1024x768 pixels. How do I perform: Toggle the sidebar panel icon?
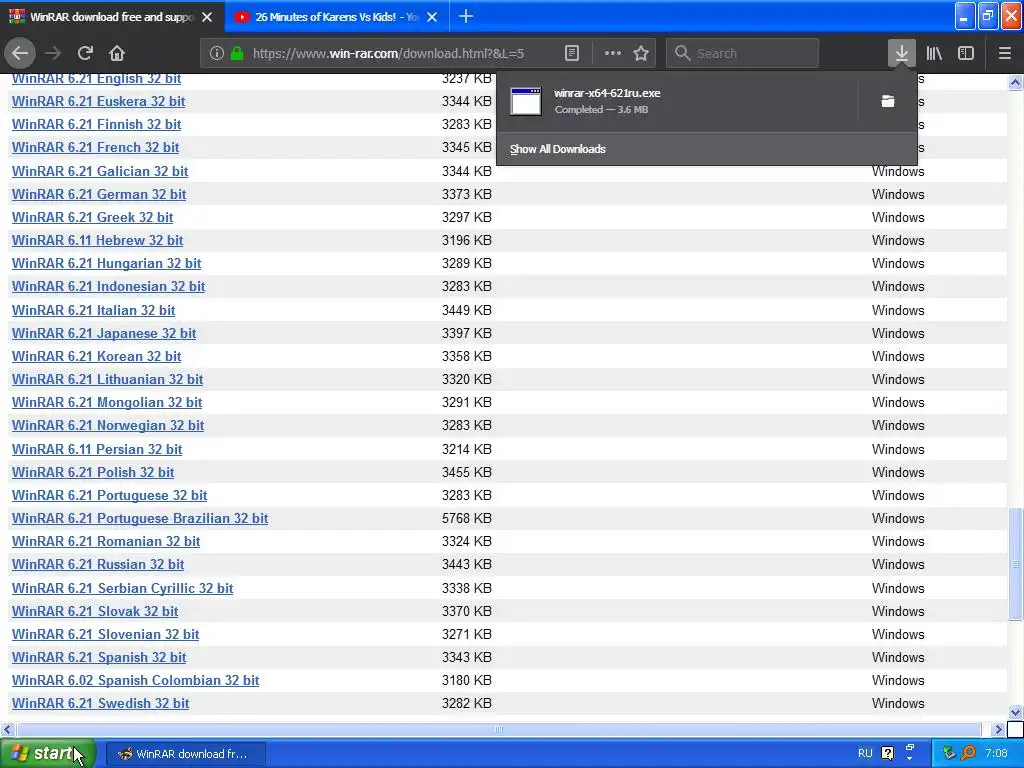point(966,53)
